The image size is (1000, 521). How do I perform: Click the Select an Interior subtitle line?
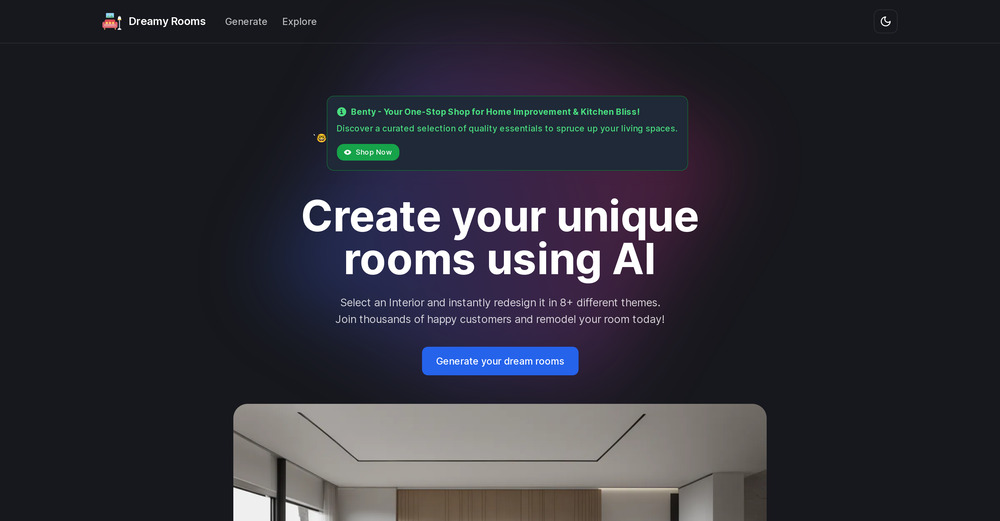click(500, 302)
